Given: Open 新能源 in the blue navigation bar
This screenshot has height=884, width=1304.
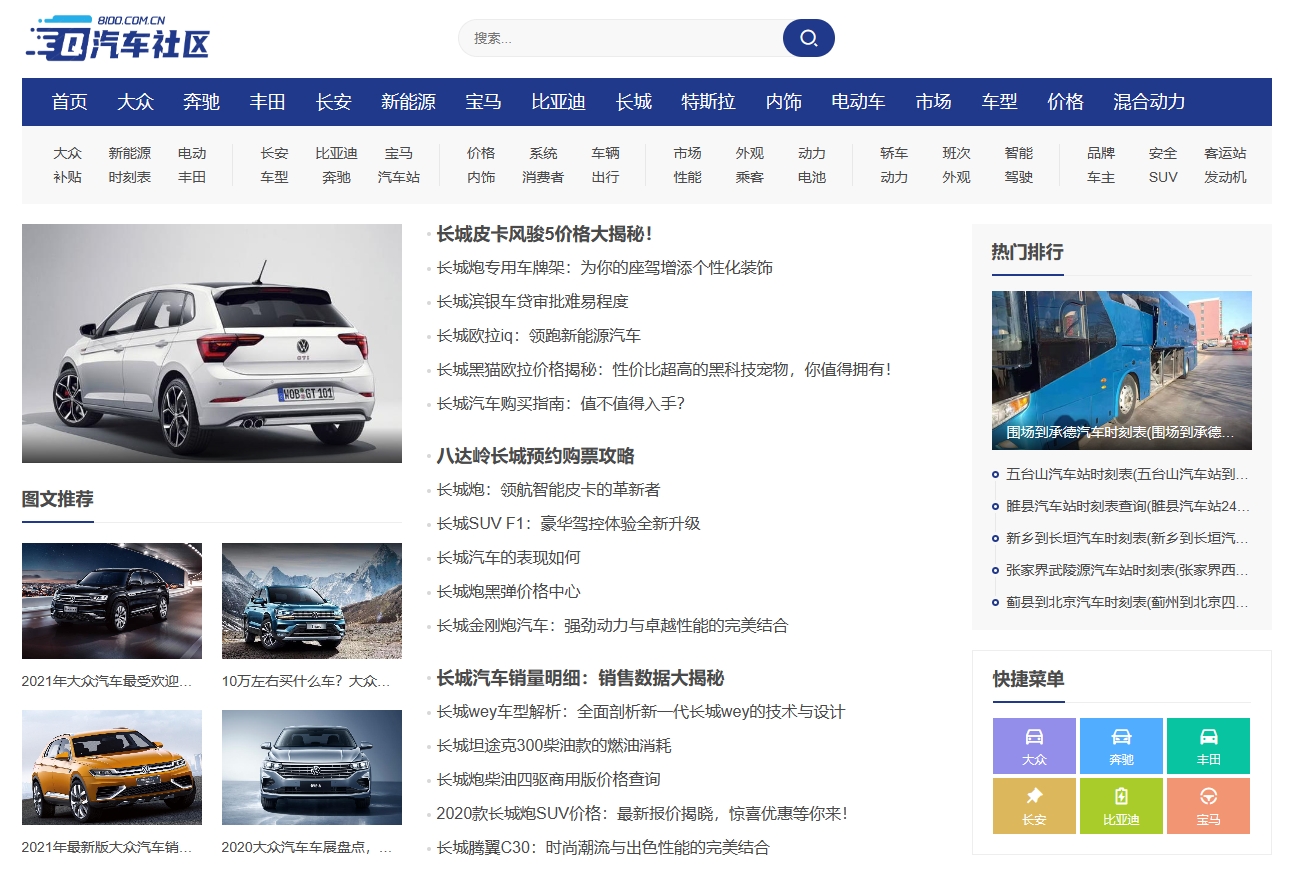Looking at the screenshot, I should (408, 102).
